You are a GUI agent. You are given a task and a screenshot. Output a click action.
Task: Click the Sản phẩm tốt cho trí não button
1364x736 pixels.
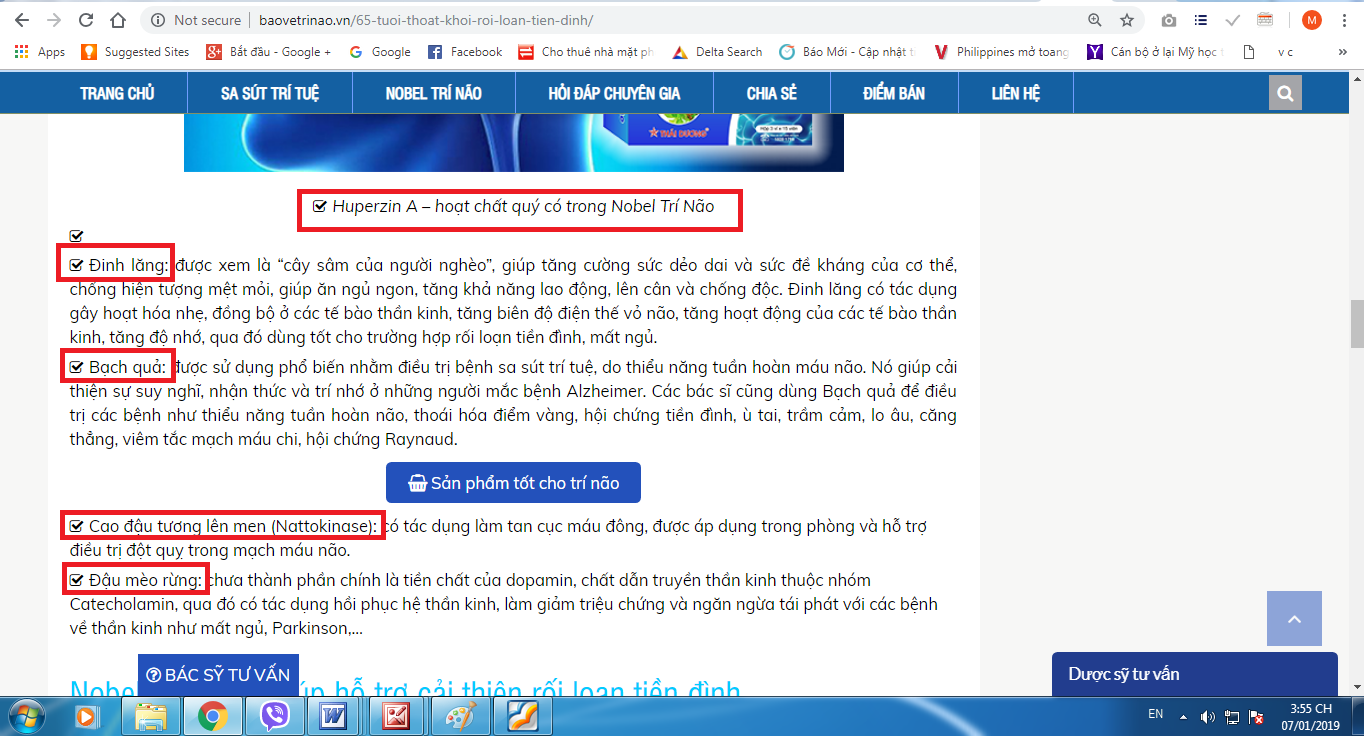click(513, 483)
